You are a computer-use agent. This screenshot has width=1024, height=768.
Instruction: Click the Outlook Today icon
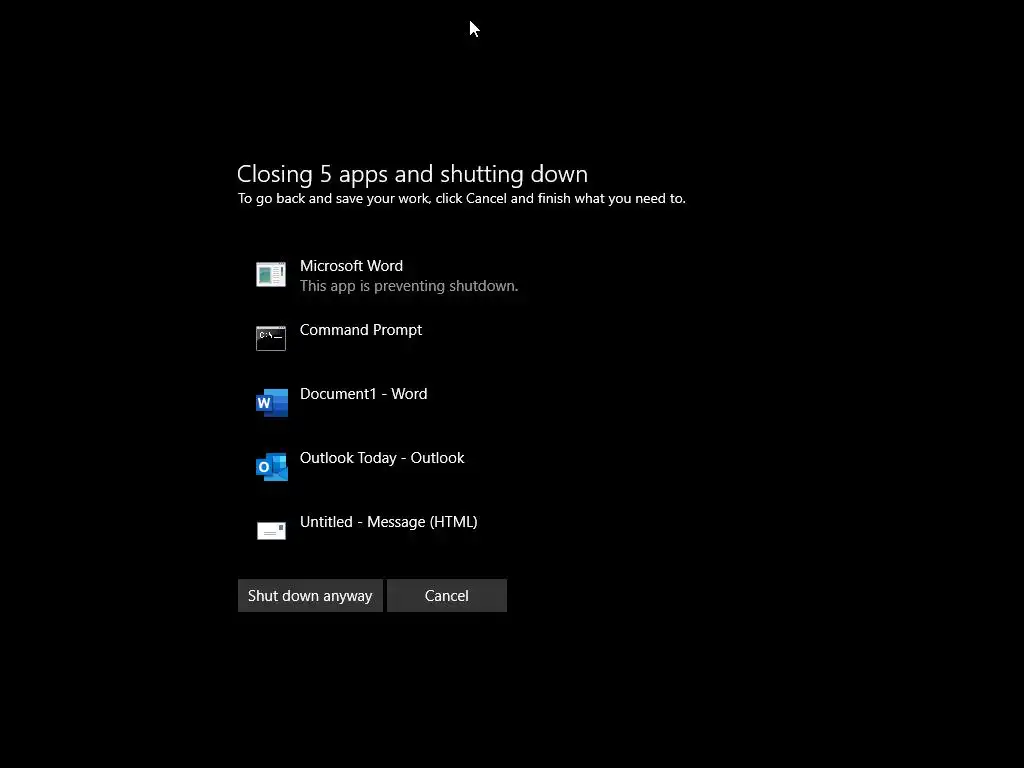tap(272, 466)
